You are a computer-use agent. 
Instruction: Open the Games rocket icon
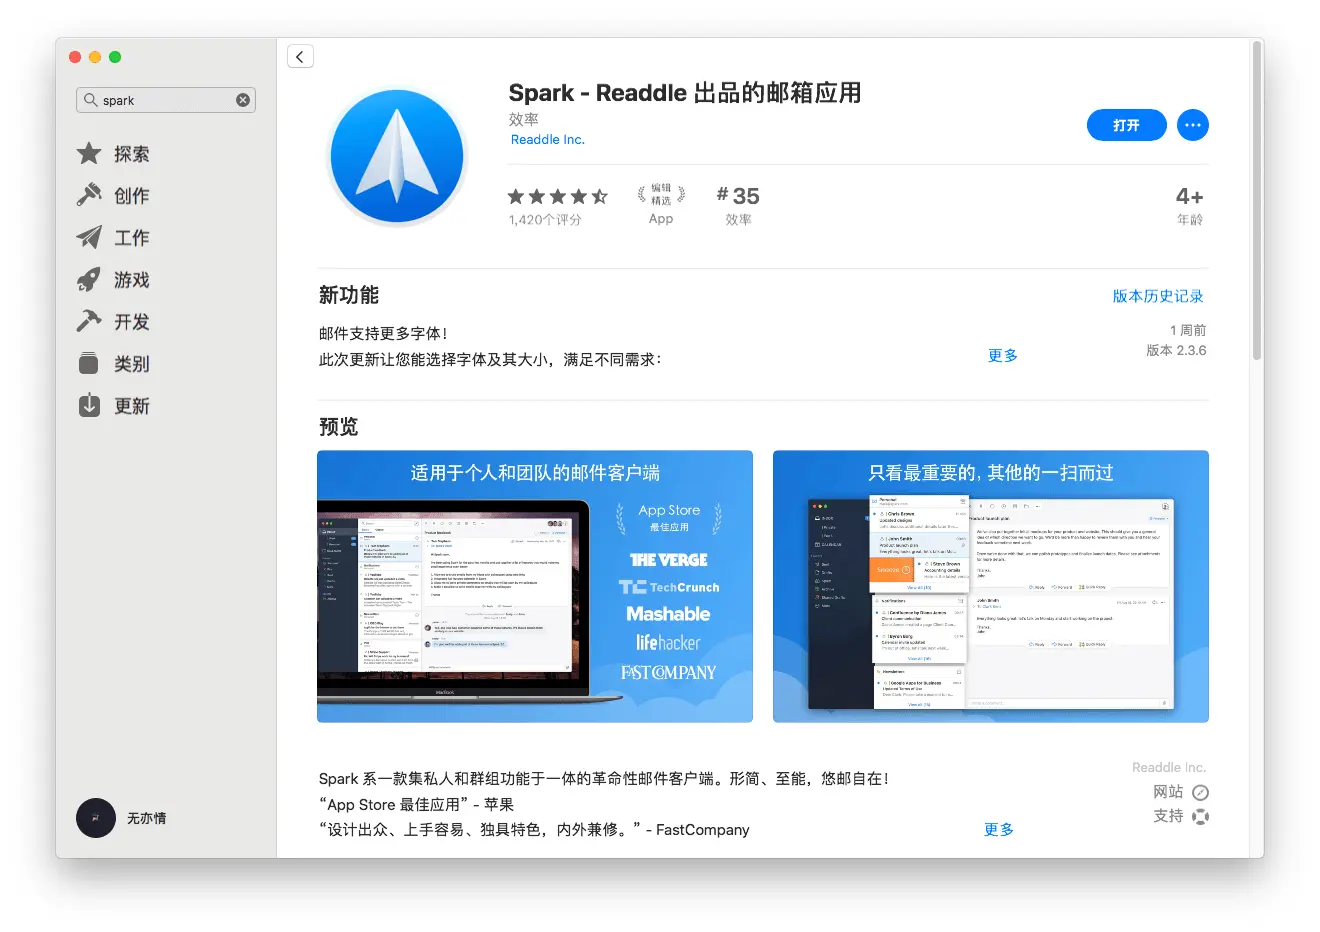[x=91, y=279]
